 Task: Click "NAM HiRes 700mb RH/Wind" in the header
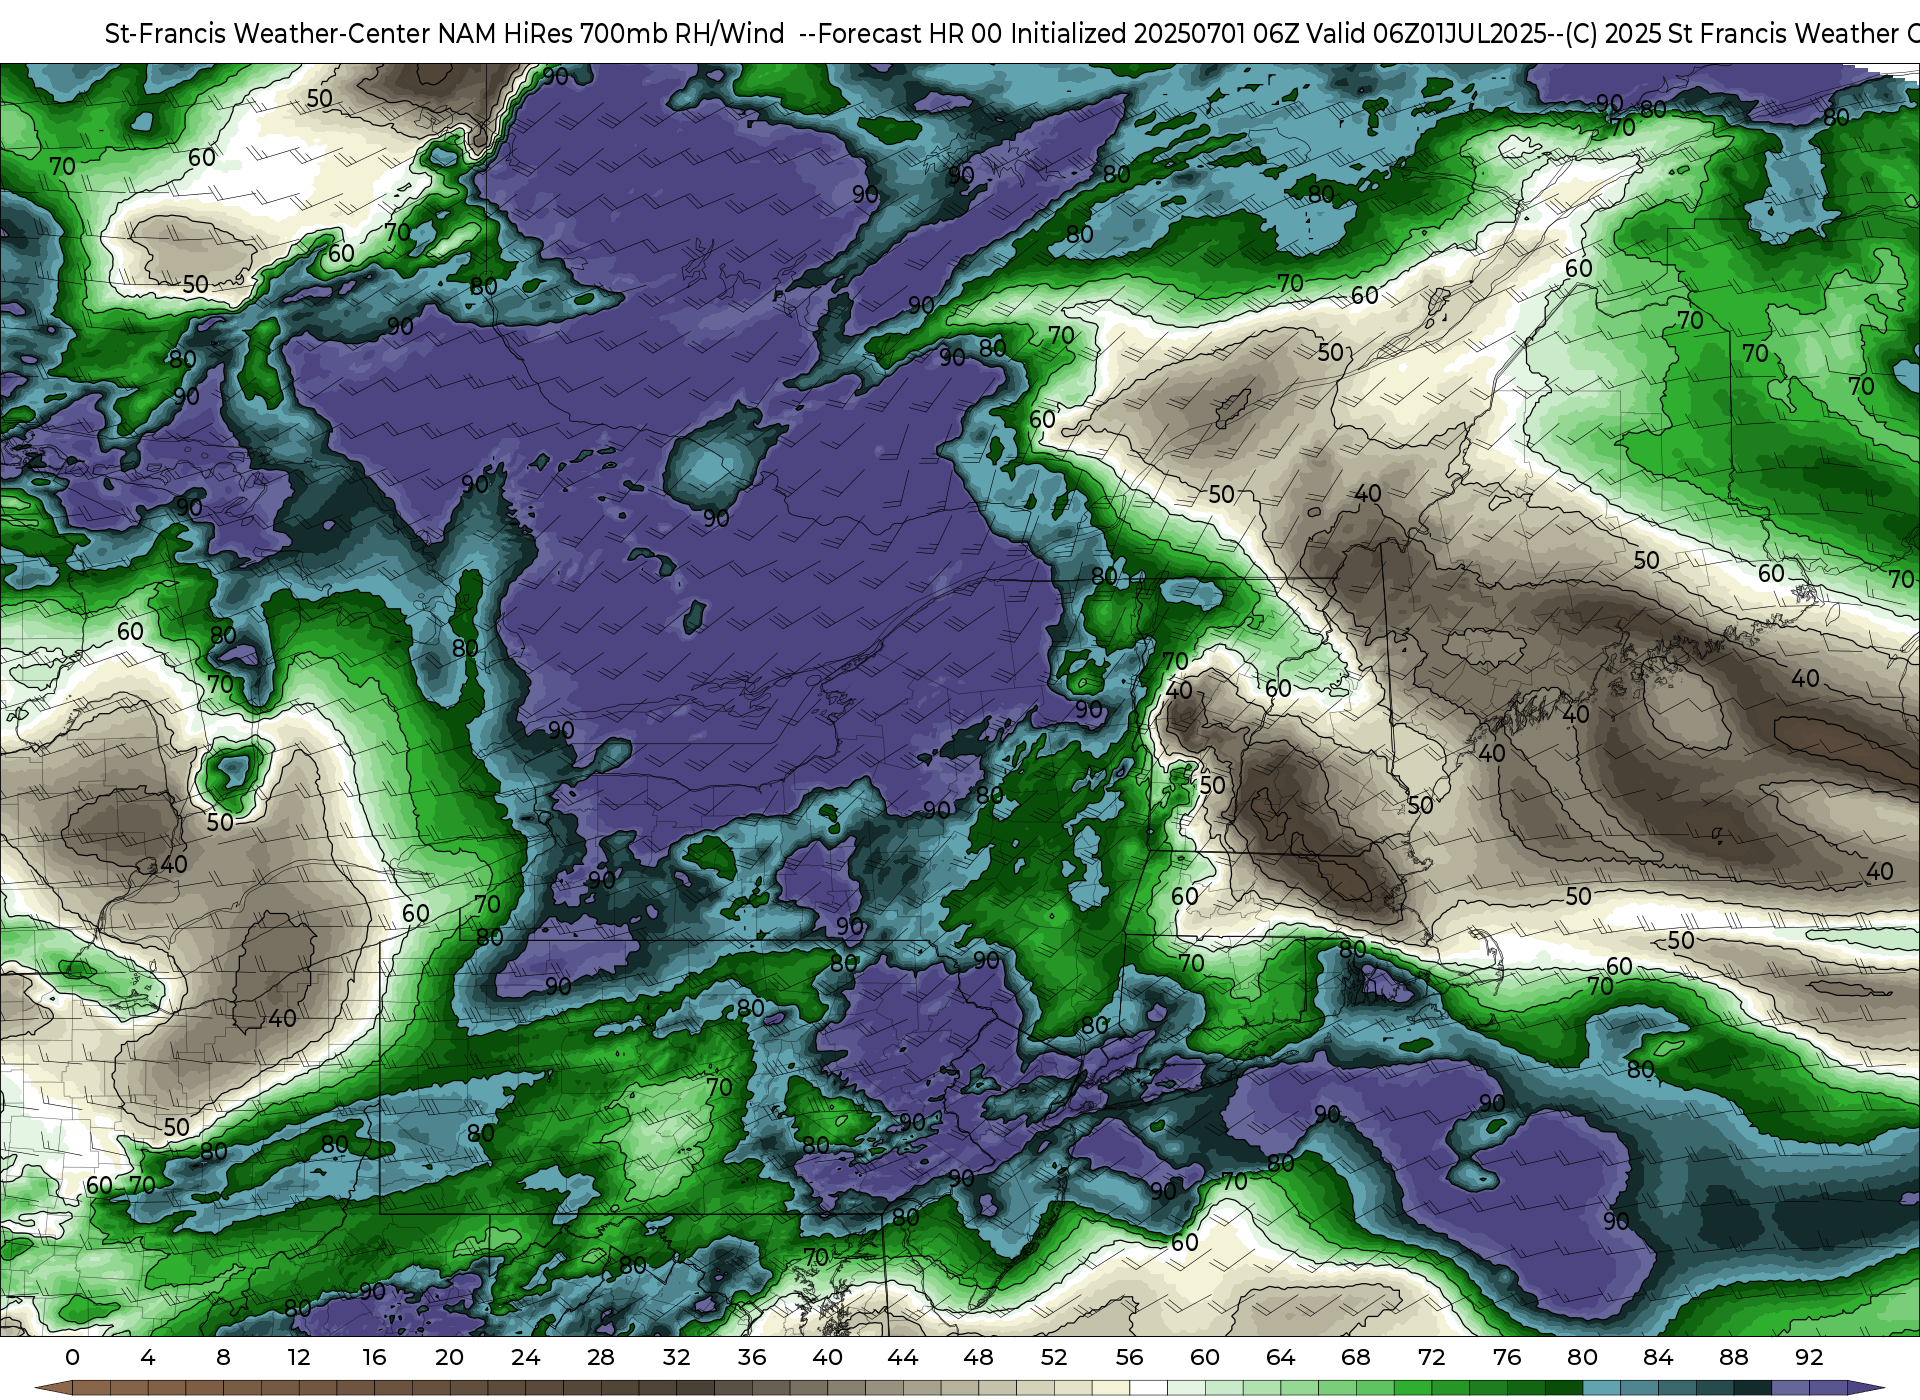coord(611,34)
